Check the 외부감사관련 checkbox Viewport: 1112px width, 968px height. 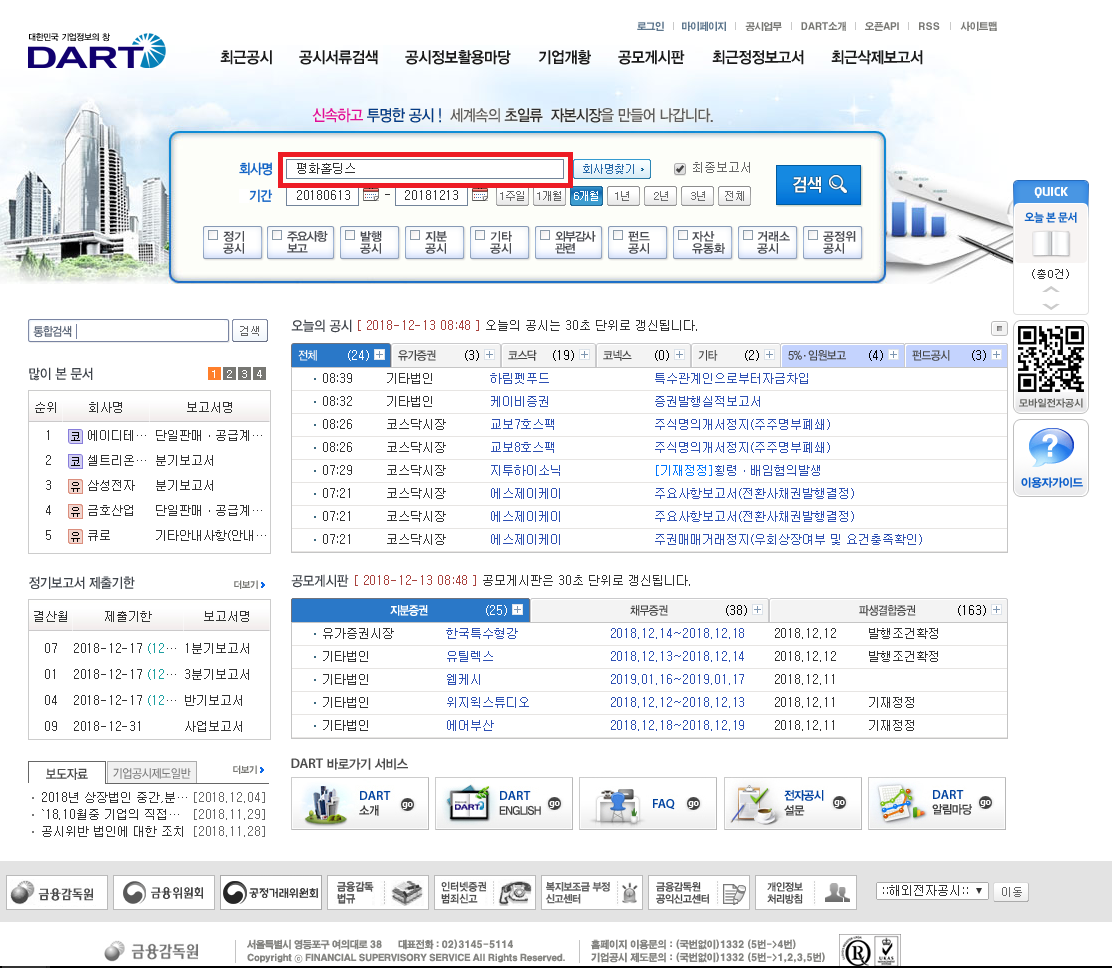click(545, 235)
